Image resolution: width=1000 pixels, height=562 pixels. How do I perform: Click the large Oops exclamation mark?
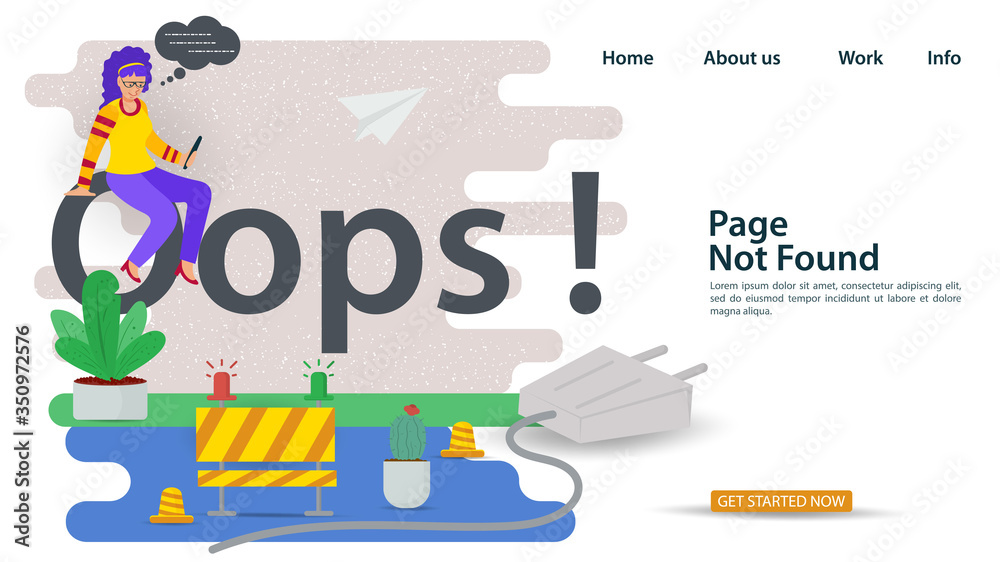point(585,242)
